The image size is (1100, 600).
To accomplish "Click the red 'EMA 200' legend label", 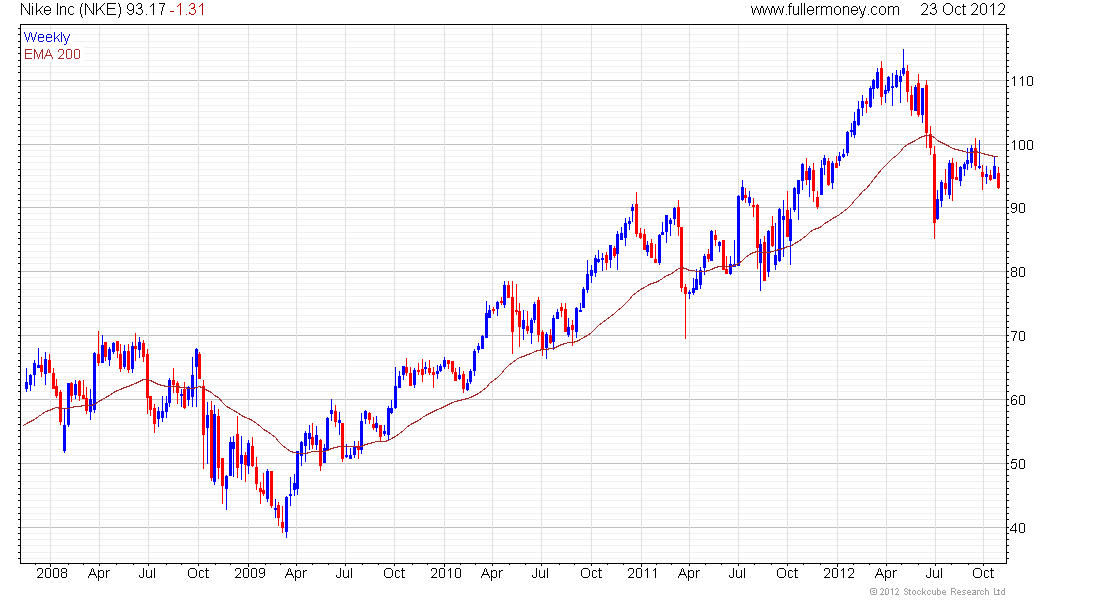I will [x=53, y=55].
